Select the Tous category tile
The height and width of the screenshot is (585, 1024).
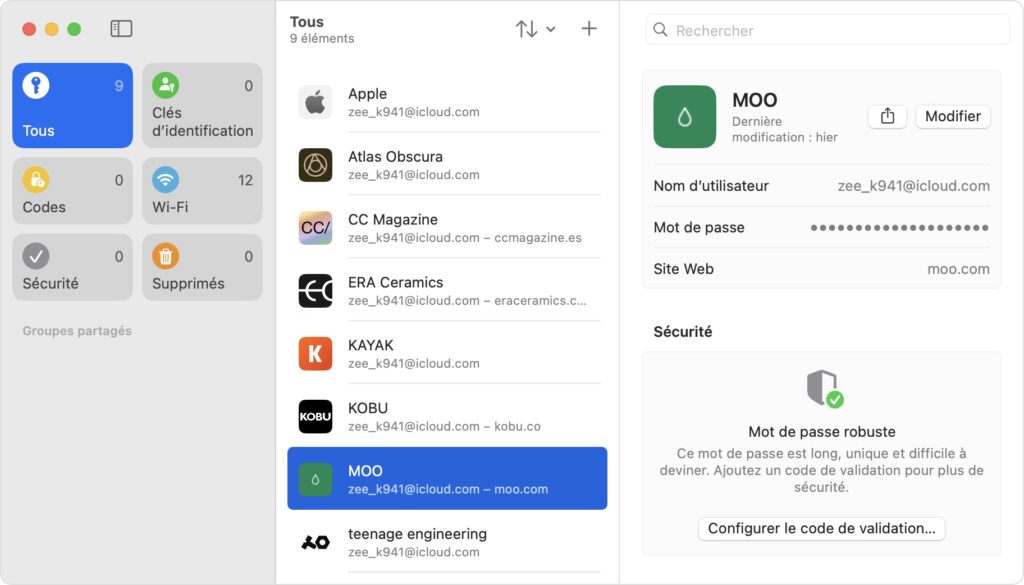click(x=73, y=106)
